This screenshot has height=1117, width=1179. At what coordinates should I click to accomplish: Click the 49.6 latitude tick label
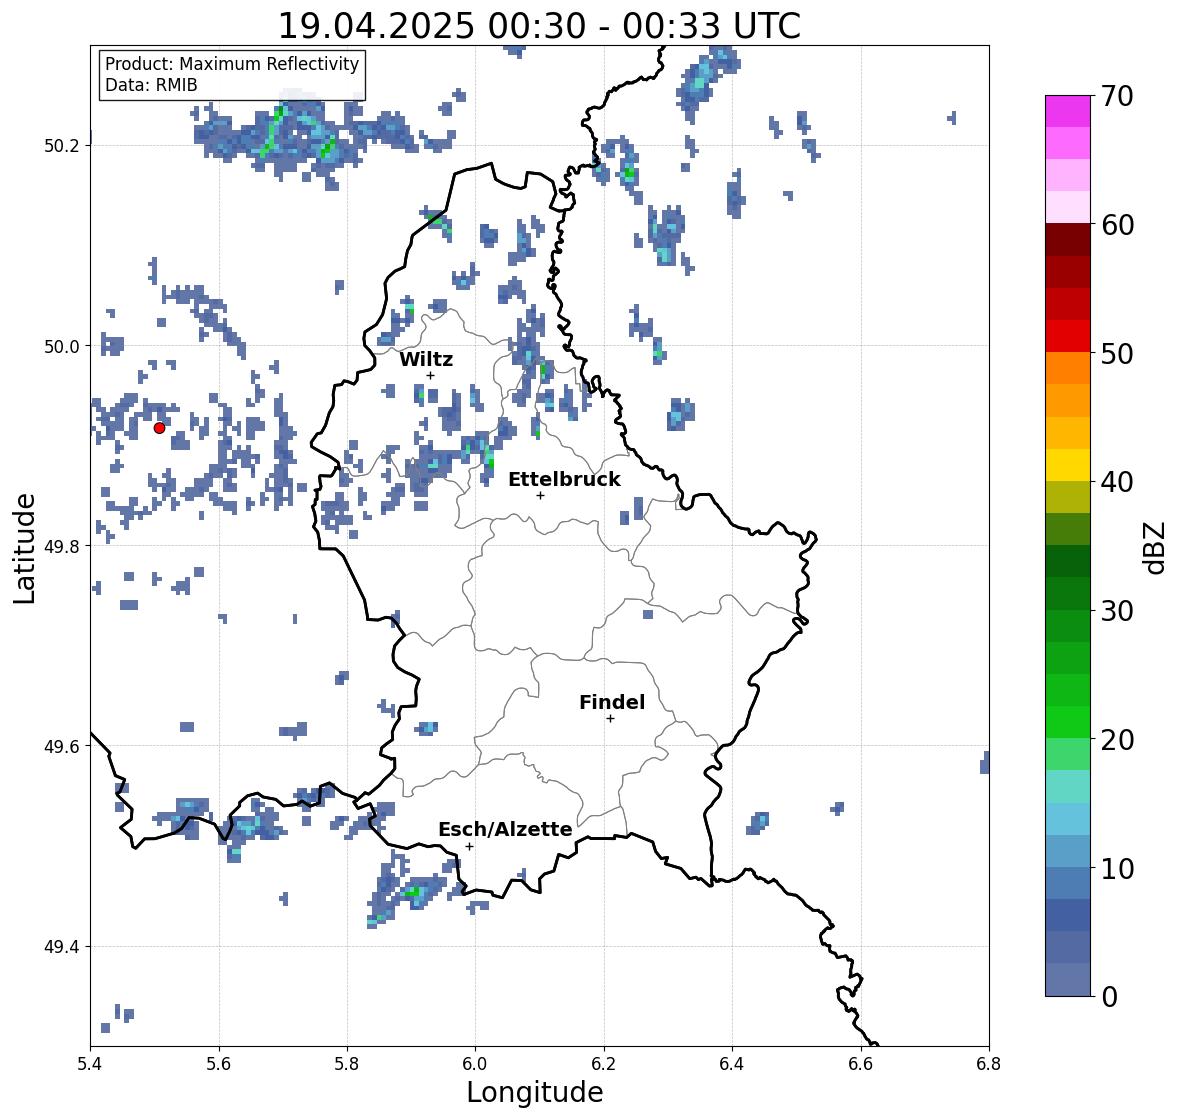[62, 746]
